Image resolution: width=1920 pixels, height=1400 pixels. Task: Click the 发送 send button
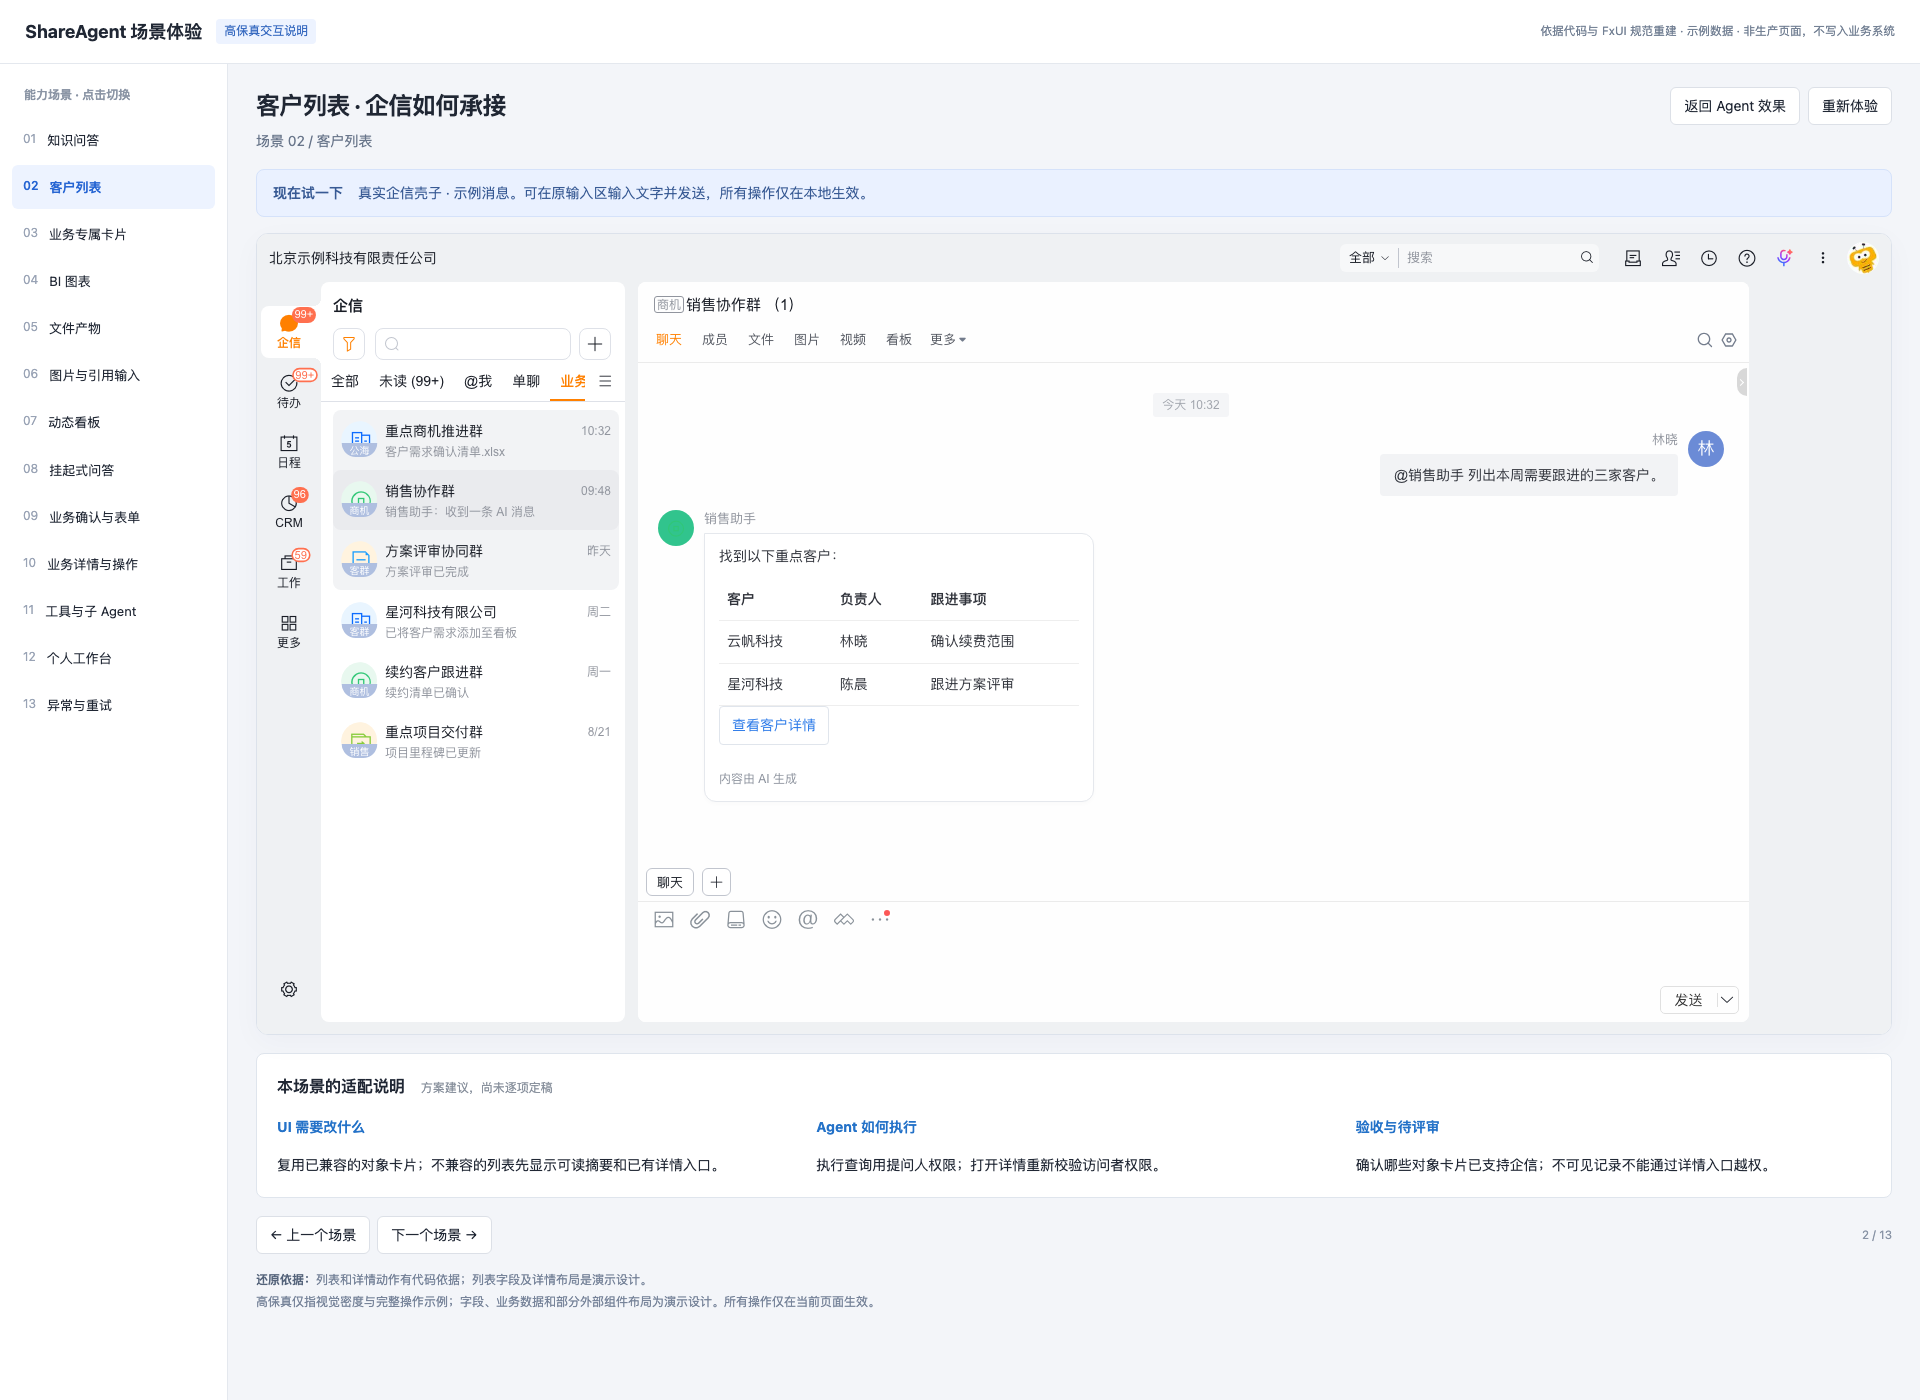tap(1689, 1000)
